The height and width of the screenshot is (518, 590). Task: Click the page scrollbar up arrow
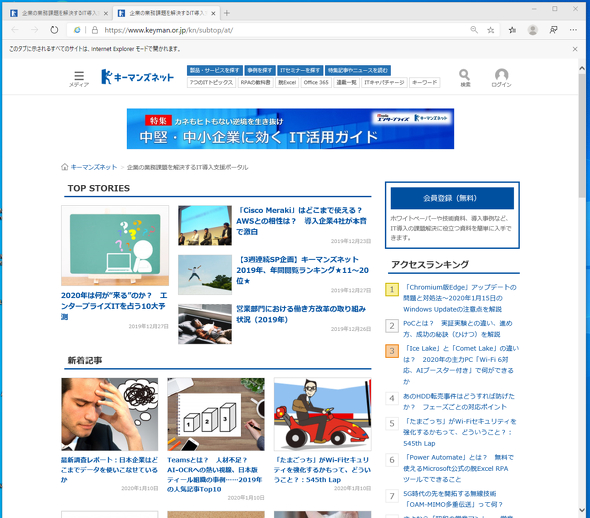pos(582,68)
